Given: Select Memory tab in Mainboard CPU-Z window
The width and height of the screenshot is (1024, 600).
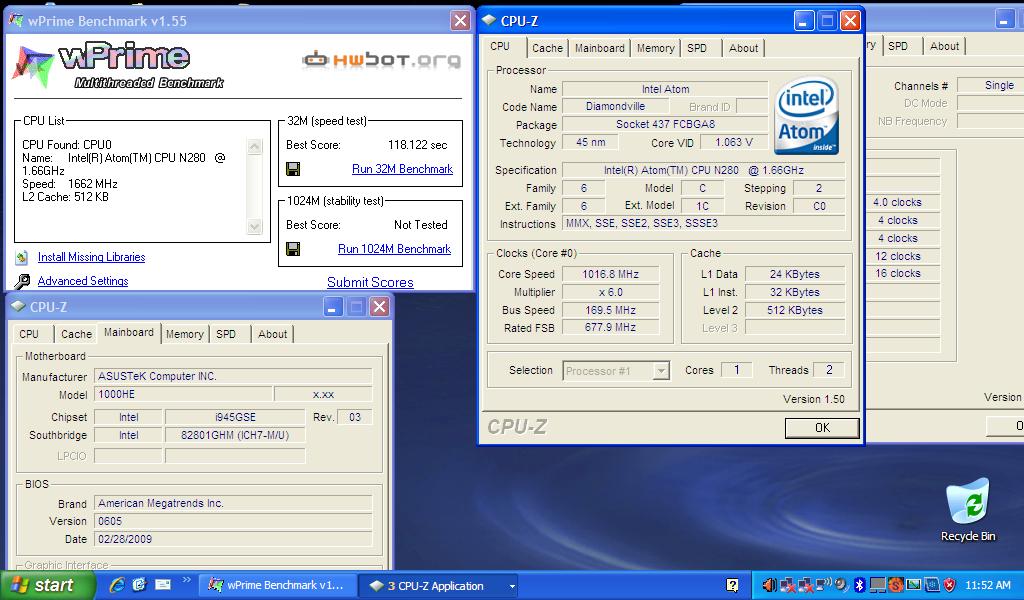Looking at the screenshot, I should (x=185, y=334).
